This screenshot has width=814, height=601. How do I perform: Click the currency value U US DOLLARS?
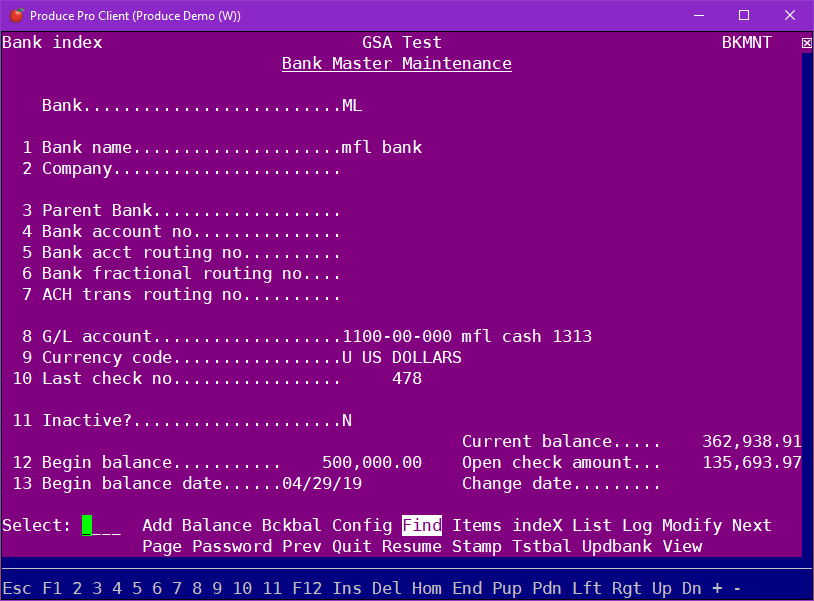[x=402, y=358]
